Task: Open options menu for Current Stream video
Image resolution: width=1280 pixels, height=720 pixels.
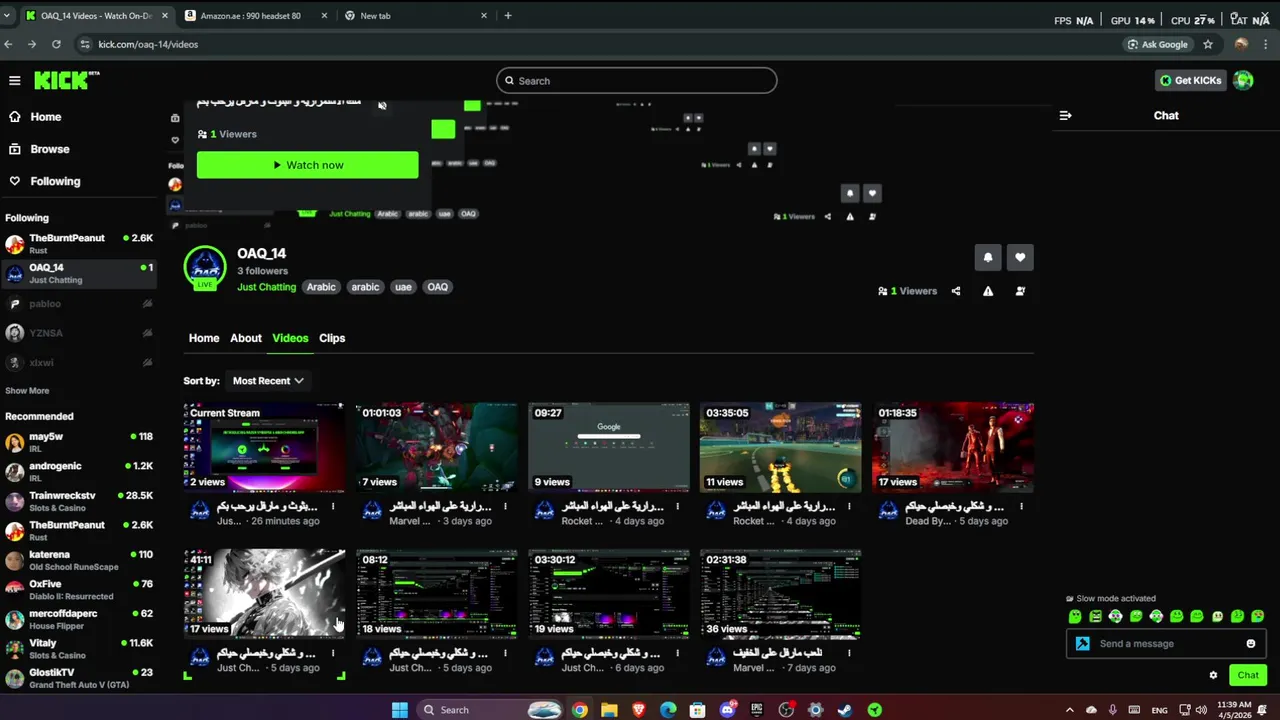Action: (333, 507)
